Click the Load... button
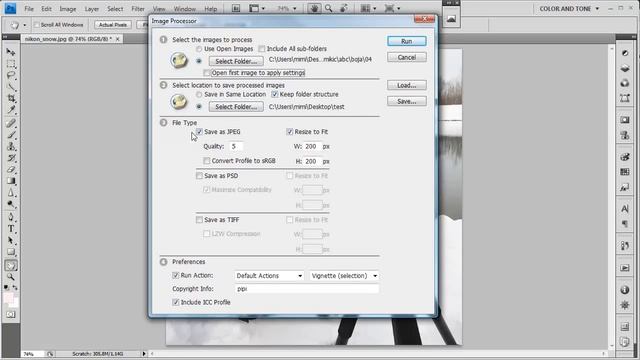This screenshot has height=360, width=640. tap(407, 85)
